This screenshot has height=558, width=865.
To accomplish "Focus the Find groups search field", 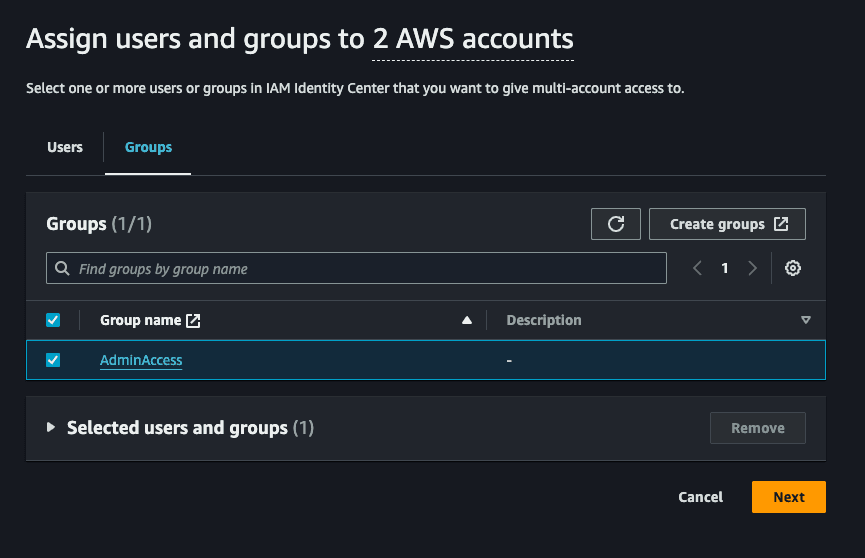I will tap(356, 268).
